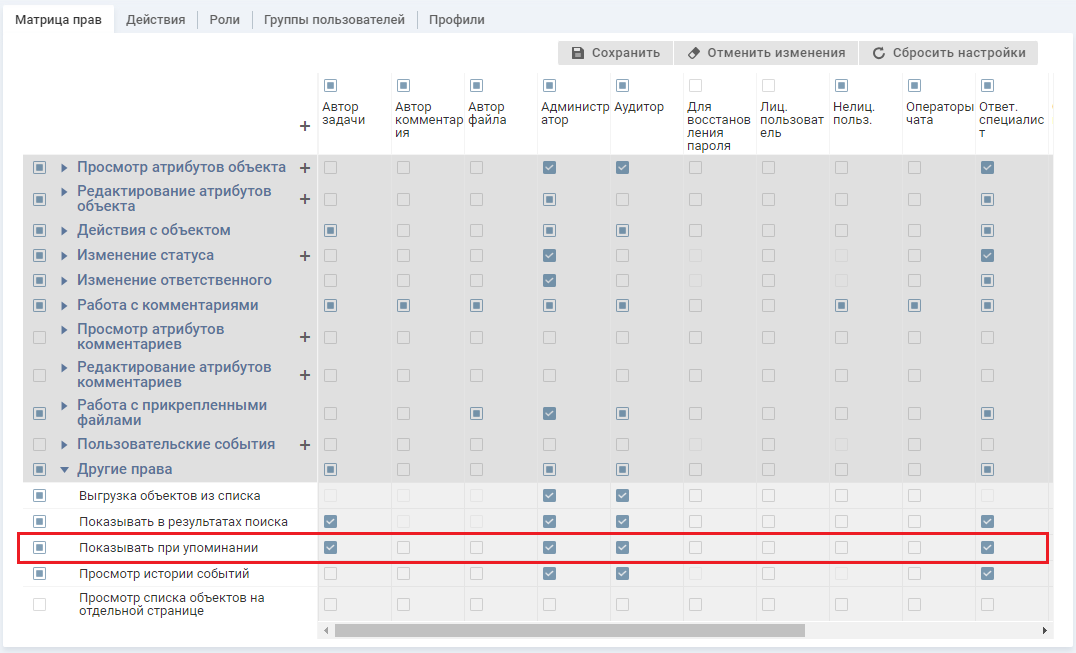Expand the Работа с комментариями group
Viewport: 1076px width, 653px height.
point(65,306)
